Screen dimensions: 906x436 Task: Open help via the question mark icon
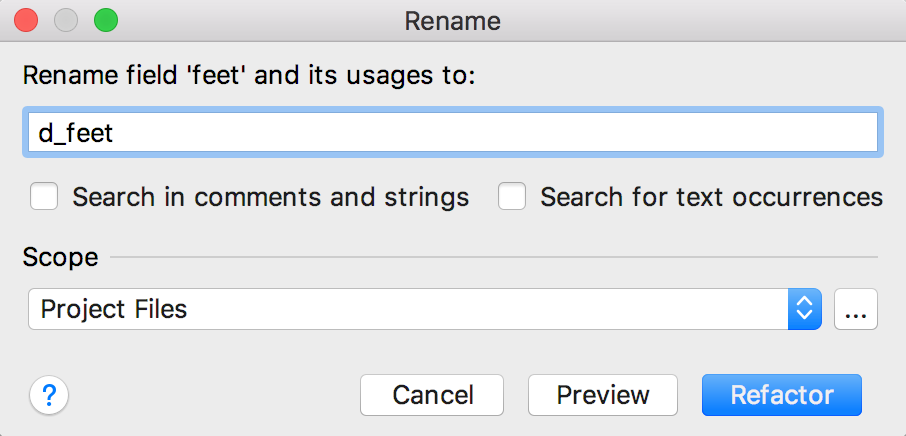pos(49,396)
